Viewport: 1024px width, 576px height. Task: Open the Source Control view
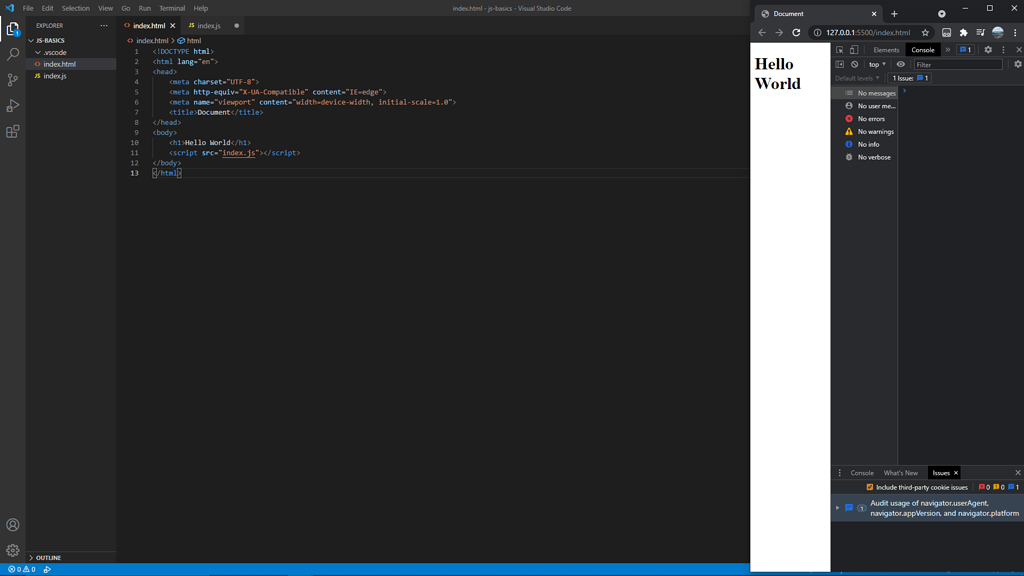coord(12,80)
